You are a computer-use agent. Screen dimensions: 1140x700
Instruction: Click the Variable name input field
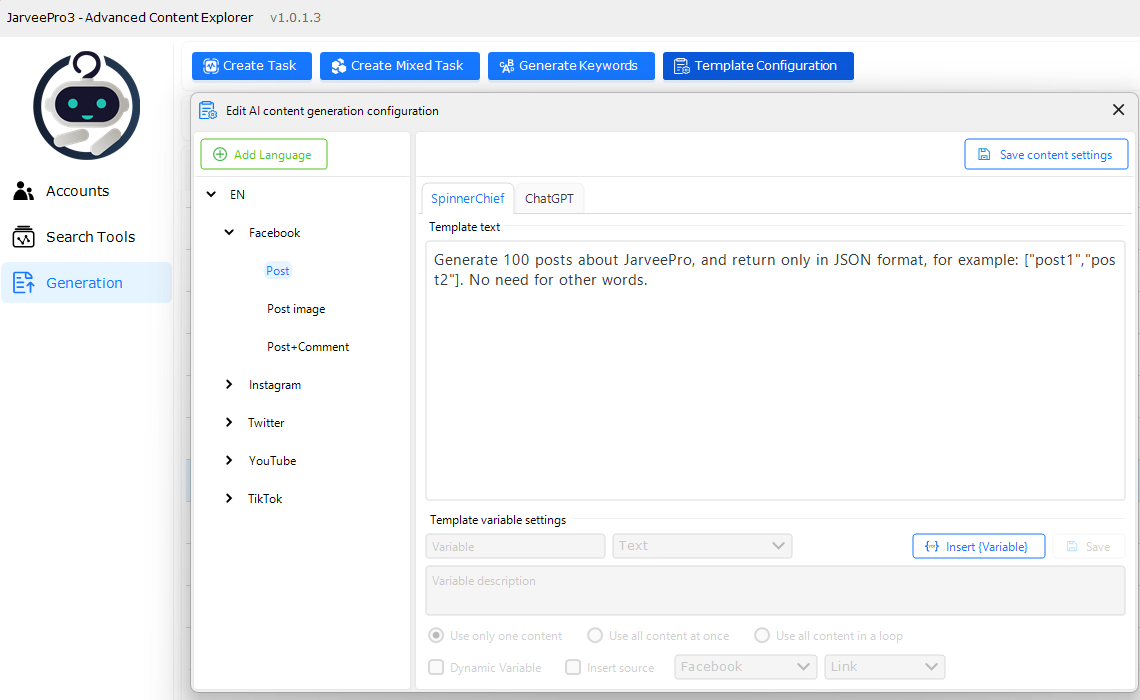(x=515, y=546)
